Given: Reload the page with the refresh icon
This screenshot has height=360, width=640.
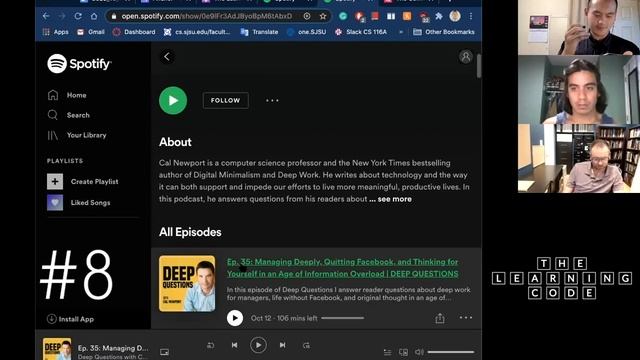Looking at the screenshot, I should tap(78, 16).
